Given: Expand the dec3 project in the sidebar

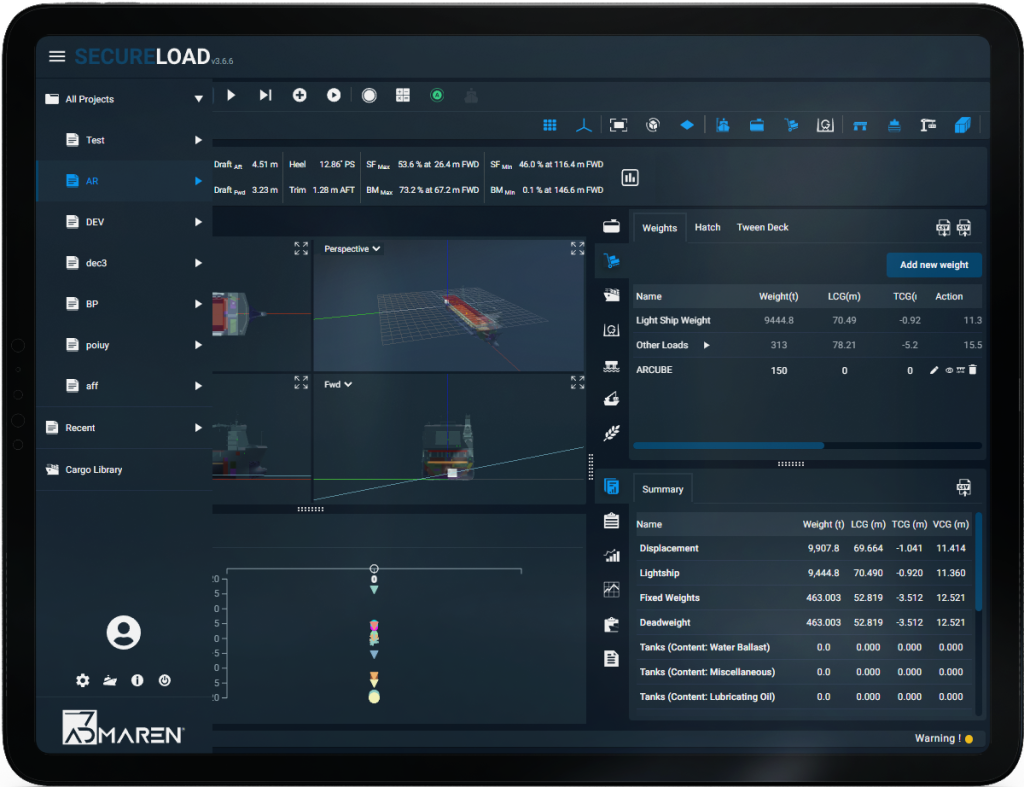Looking at the screenshot, I should coord(197,263).
